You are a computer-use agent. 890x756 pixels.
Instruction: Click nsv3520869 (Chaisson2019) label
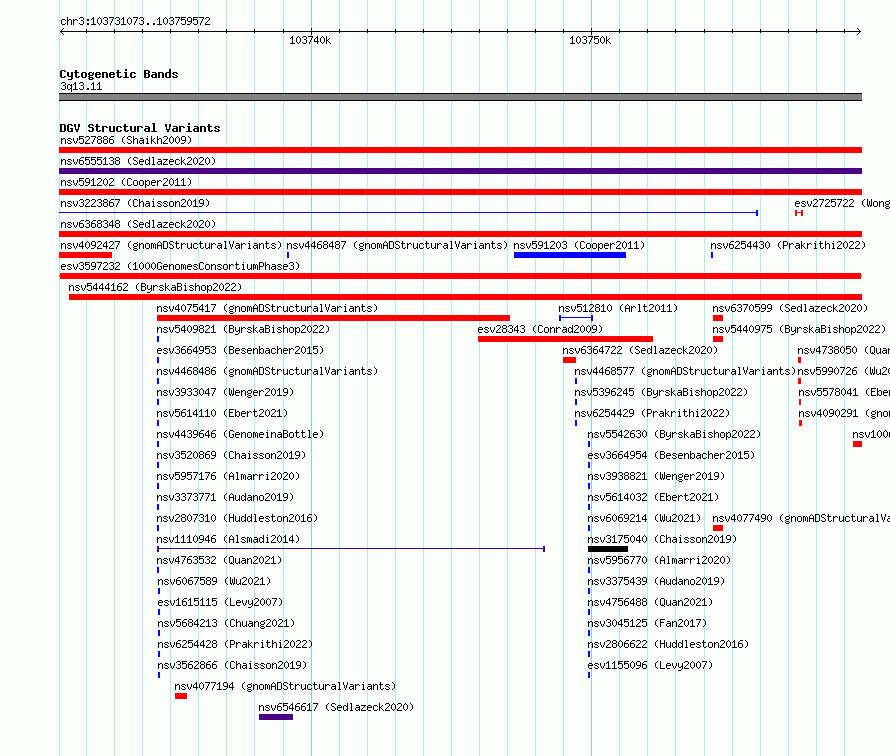[232, 455]
